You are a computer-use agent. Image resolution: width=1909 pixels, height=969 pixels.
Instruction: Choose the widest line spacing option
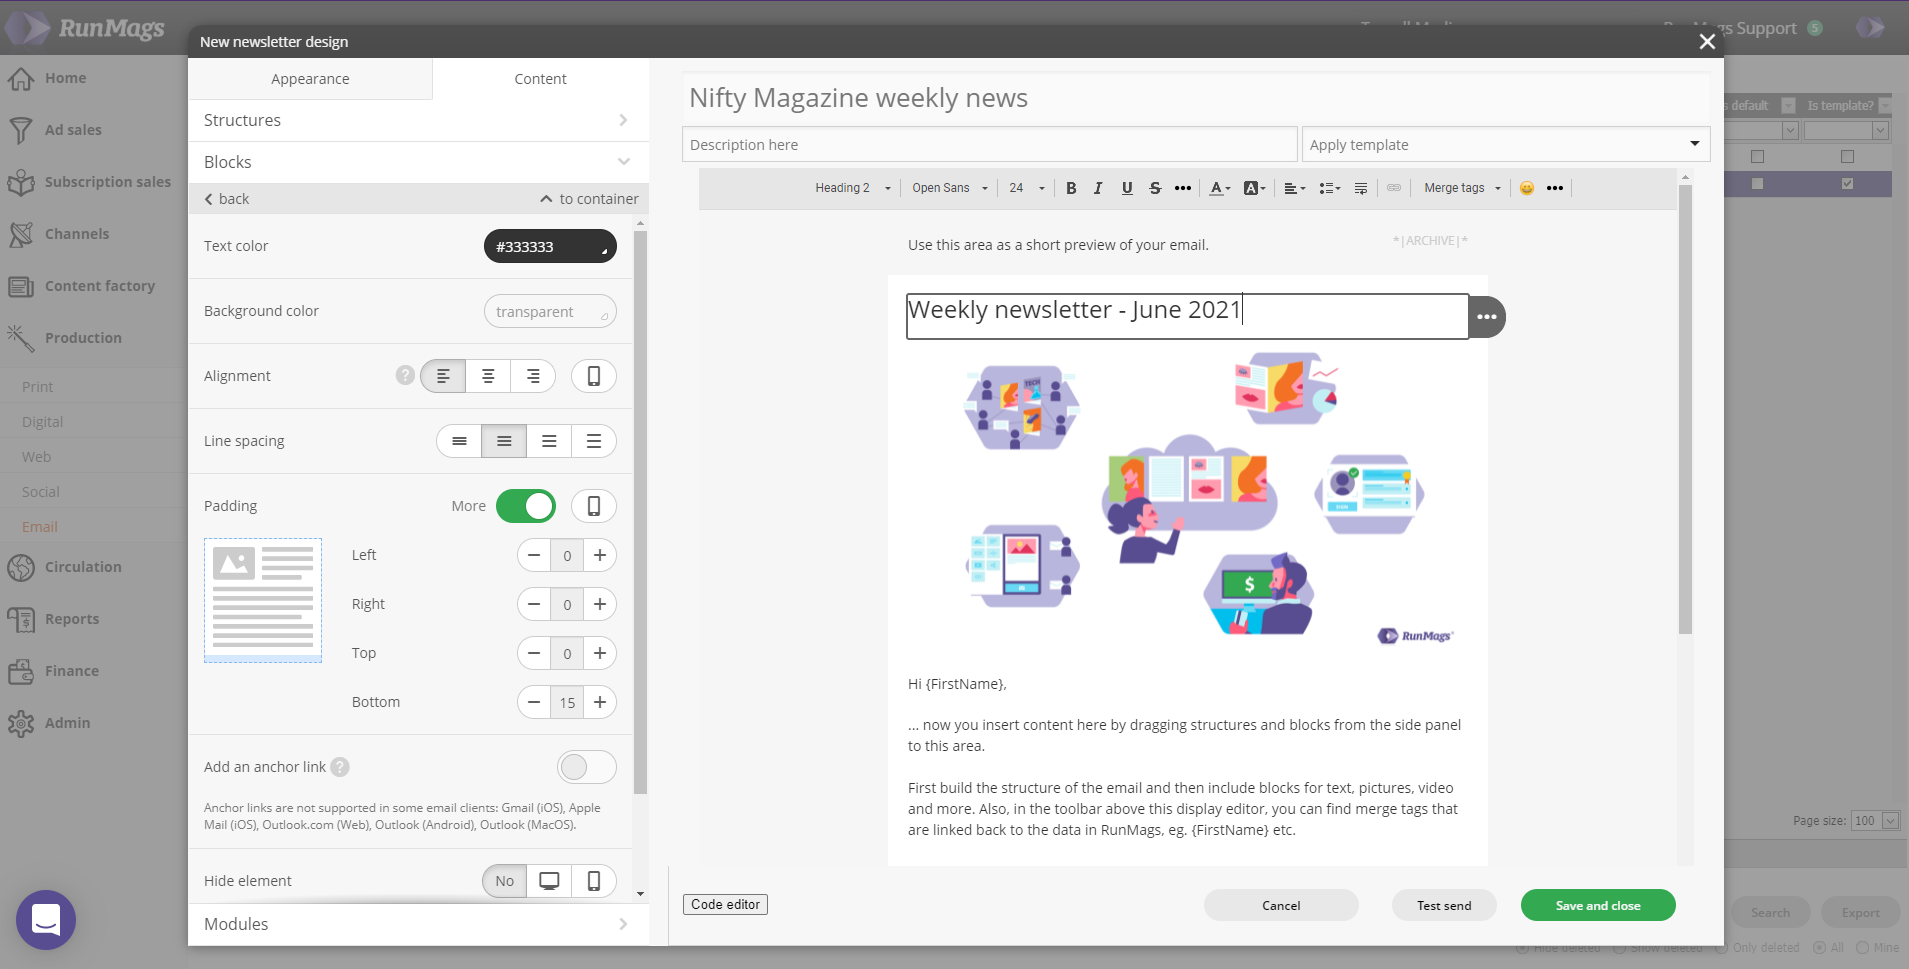(x=594, y=441)
